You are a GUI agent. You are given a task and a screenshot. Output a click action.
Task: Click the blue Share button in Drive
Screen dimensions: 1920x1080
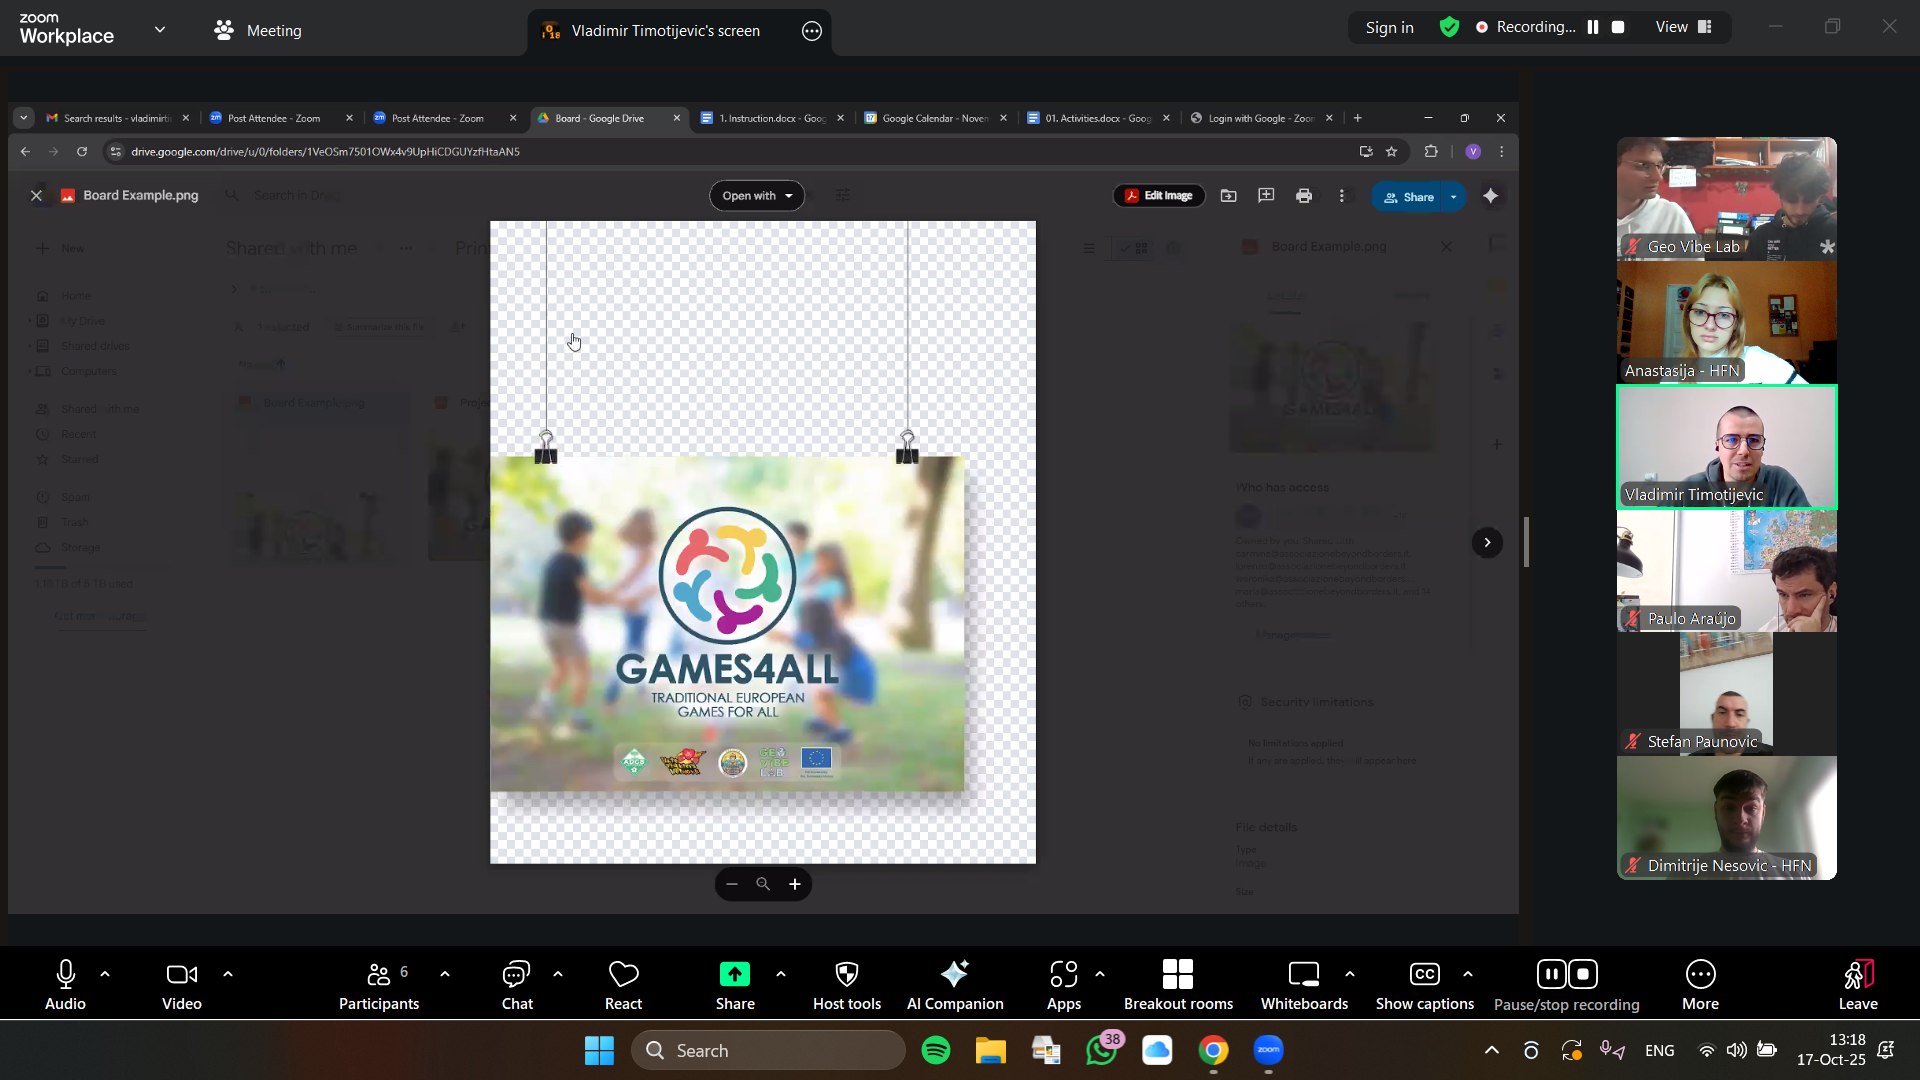pyautogui.click(x=1408, y=197)
